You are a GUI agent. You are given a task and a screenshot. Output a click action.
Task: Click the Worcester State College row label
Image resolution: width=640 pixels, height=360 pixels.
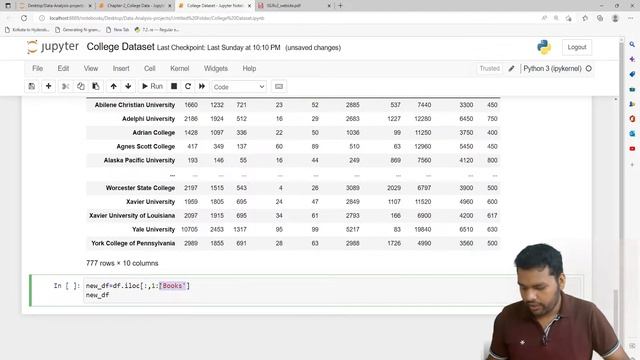tap(140, 188)
